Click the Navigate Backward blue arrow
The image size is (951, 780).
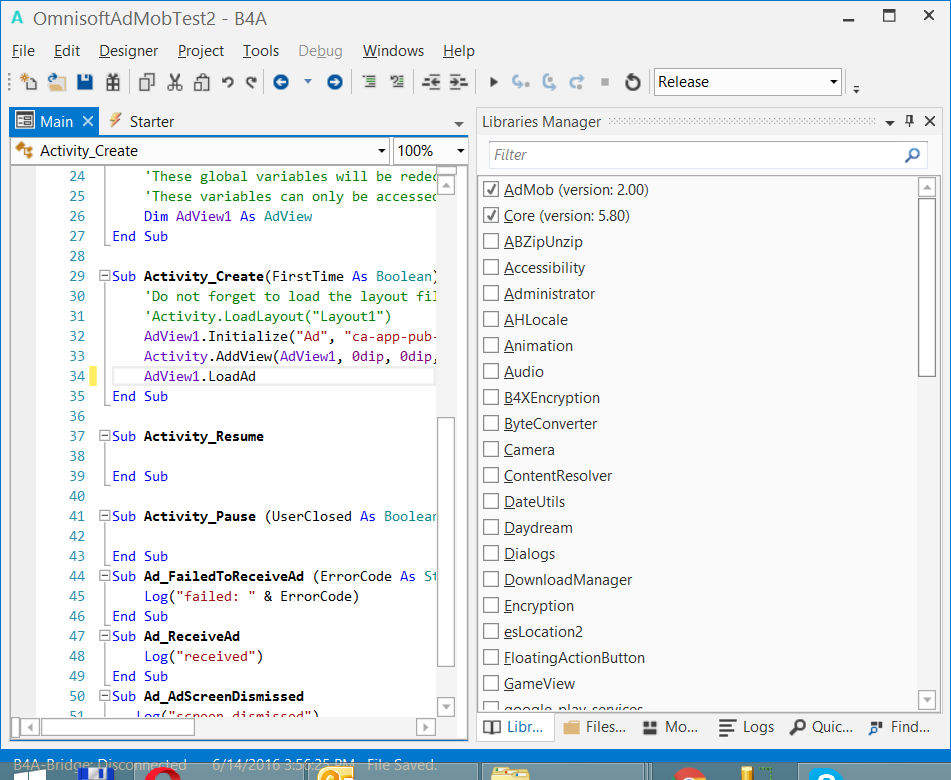(x=281, y=82)
